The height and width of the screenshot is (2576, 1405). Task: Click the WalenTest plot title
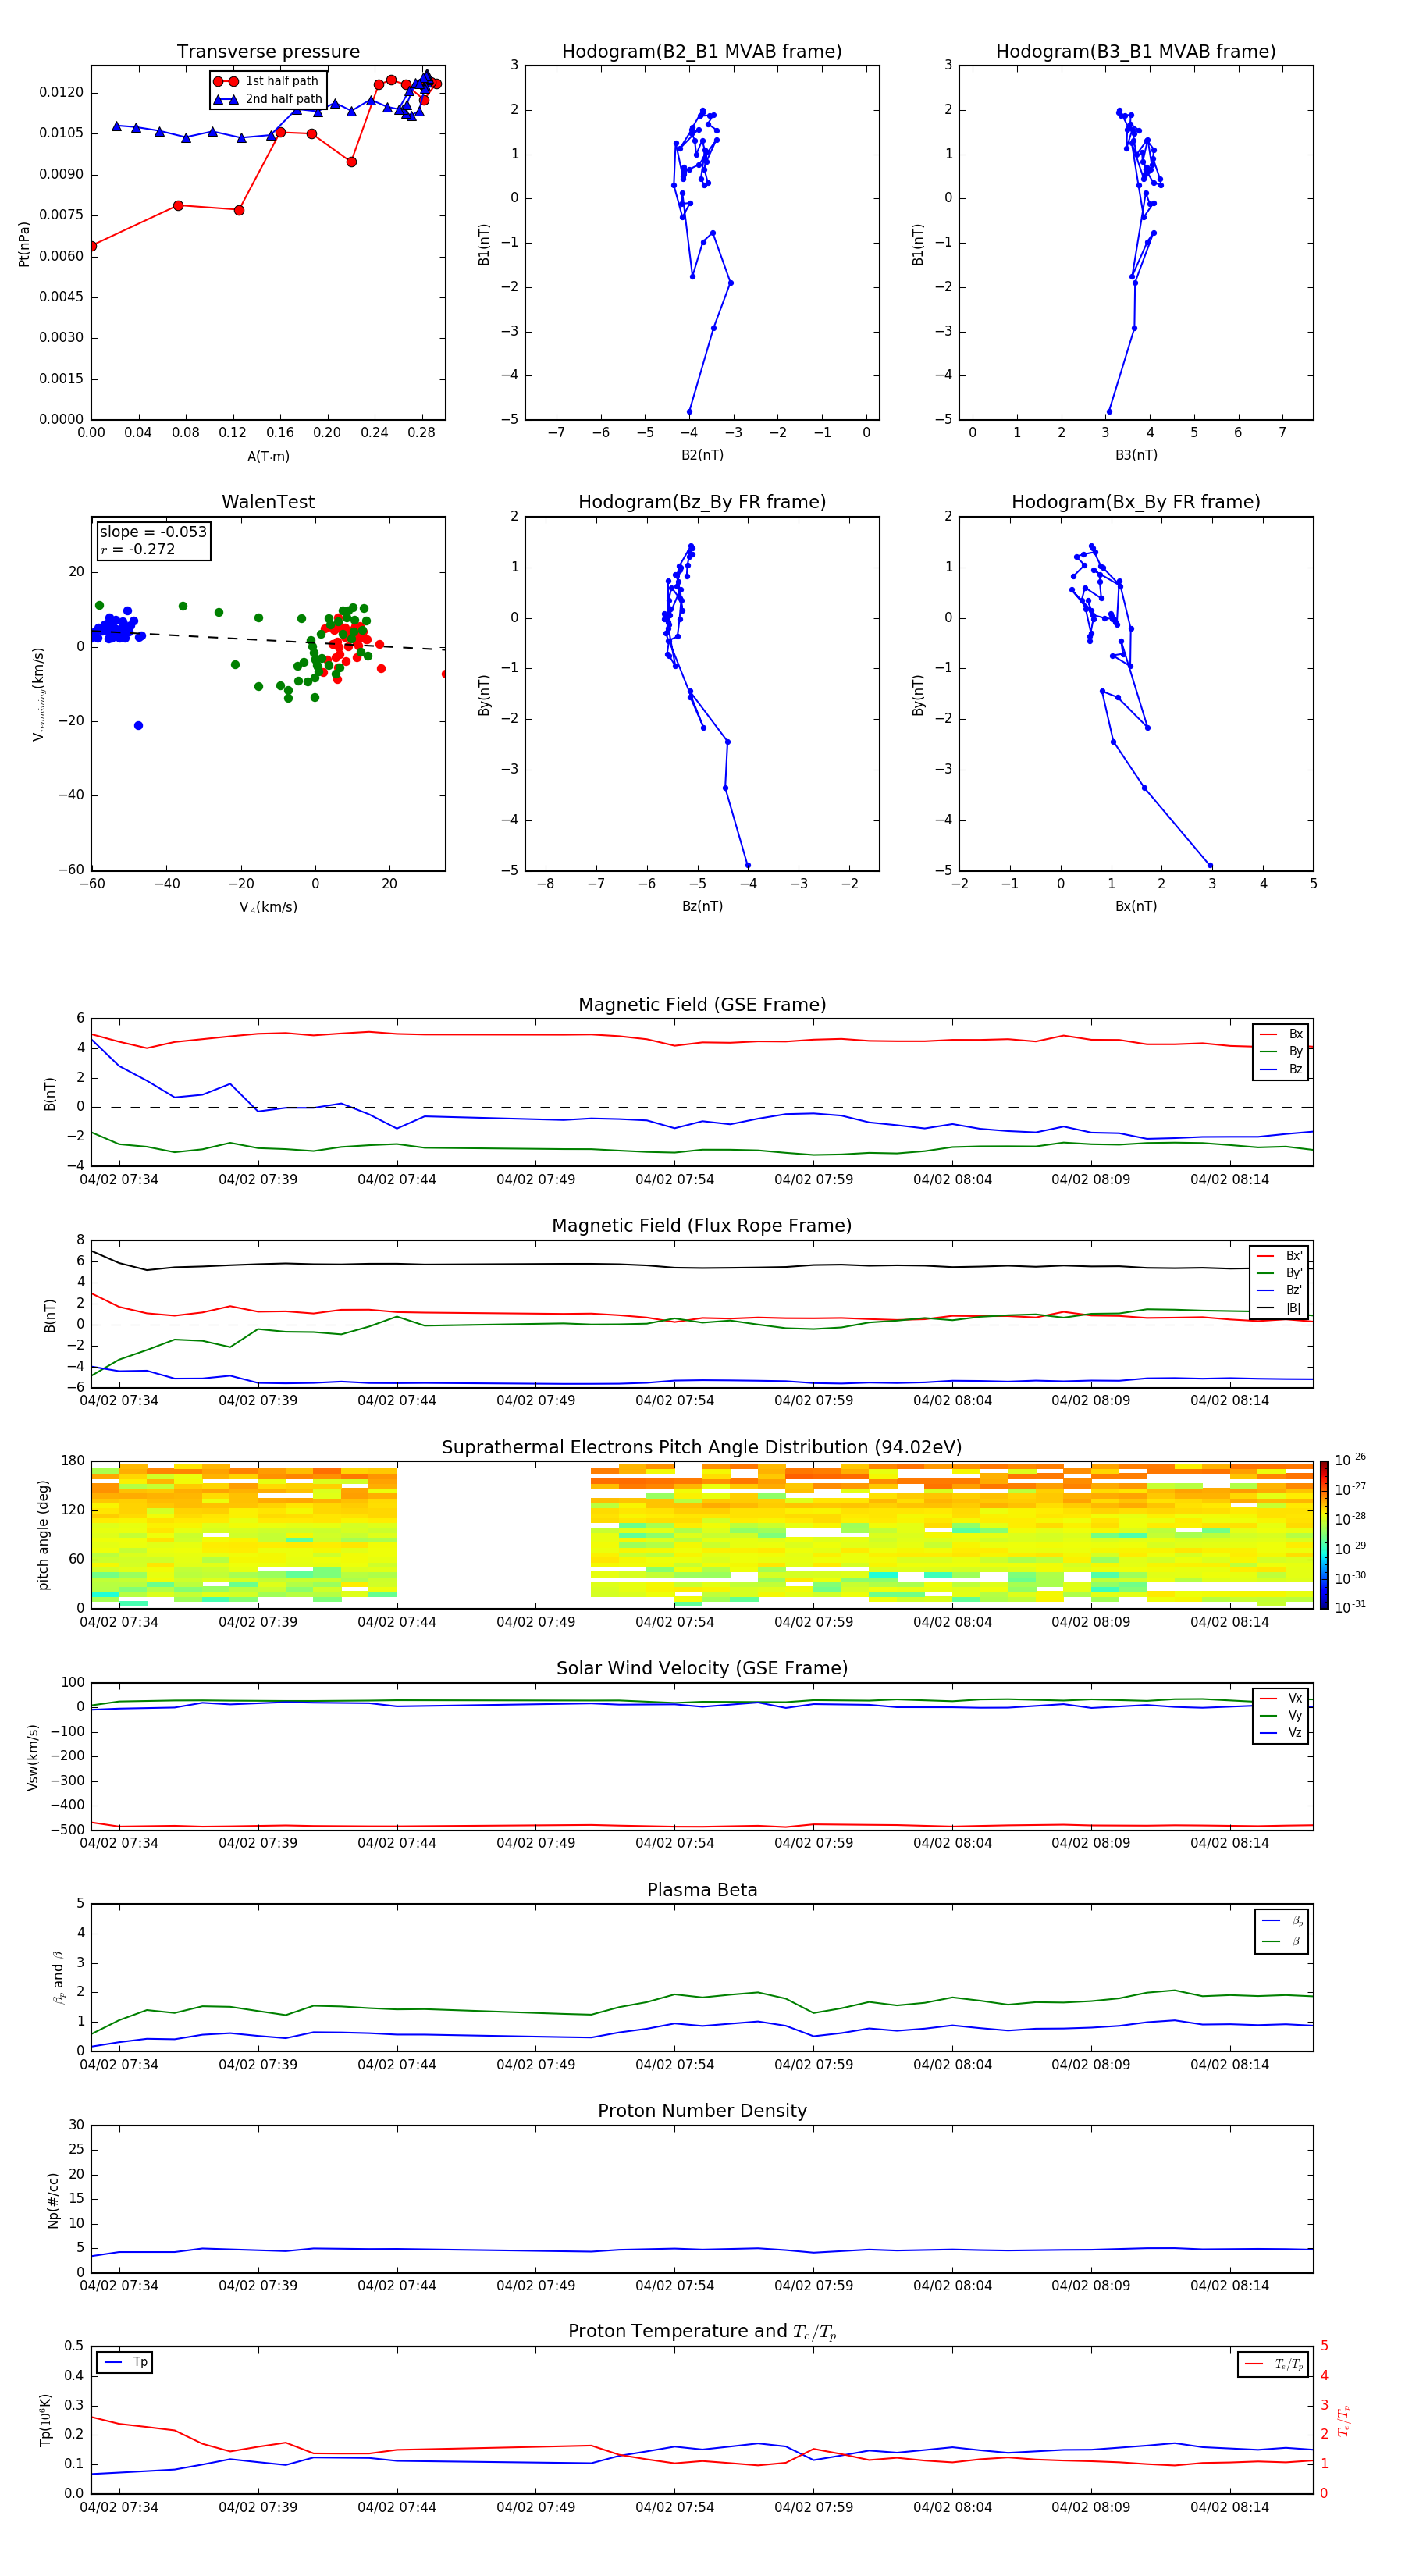(268, 502)
